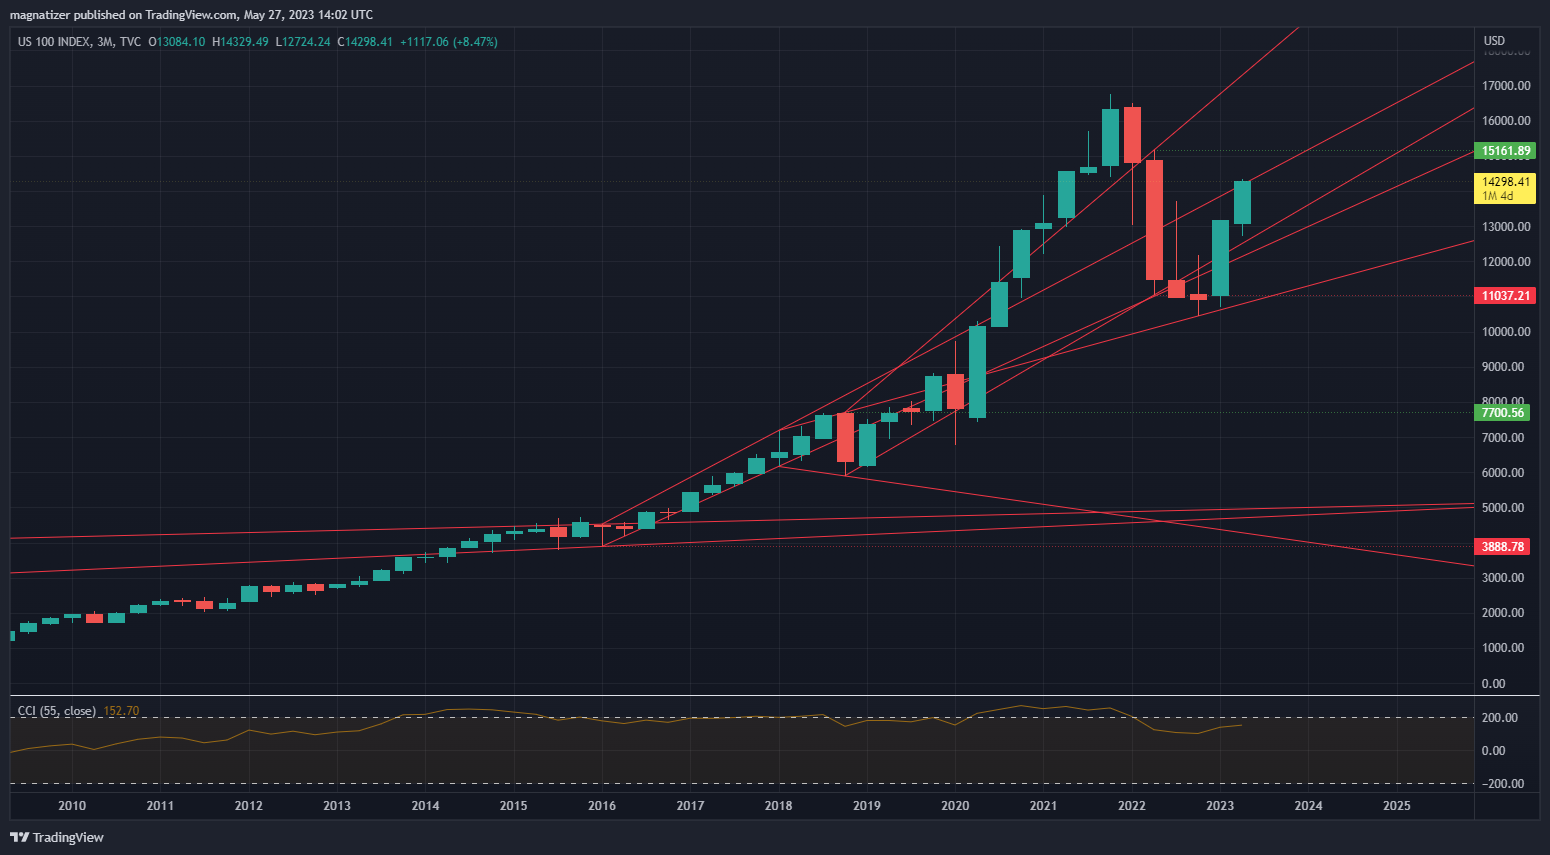This screenshot has height=855, width=1550.
Task: Click the USD currency label
Action: pos(1494,41)
